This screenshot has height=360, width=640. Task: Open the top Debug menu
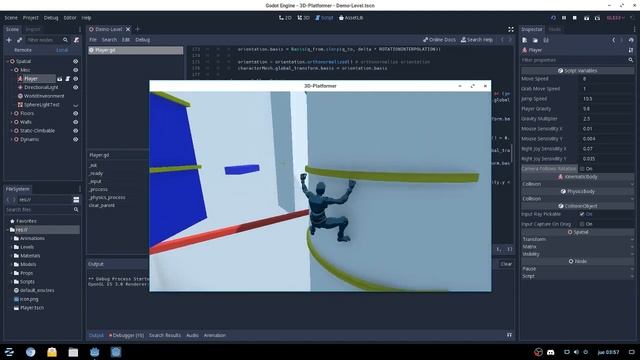click(51, 18)
